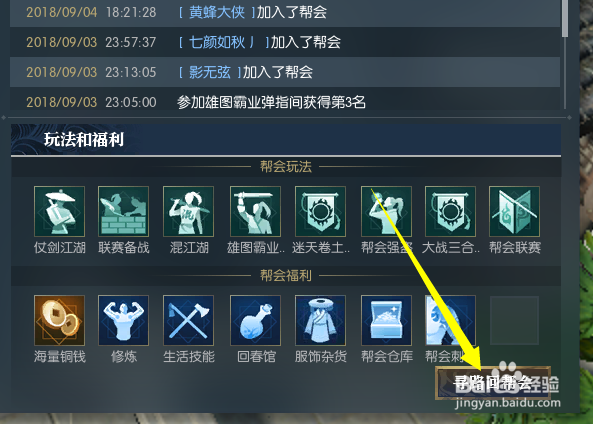Open the 修炼 training icon
The height and width of the screenshot is (424, 593).
123,320
